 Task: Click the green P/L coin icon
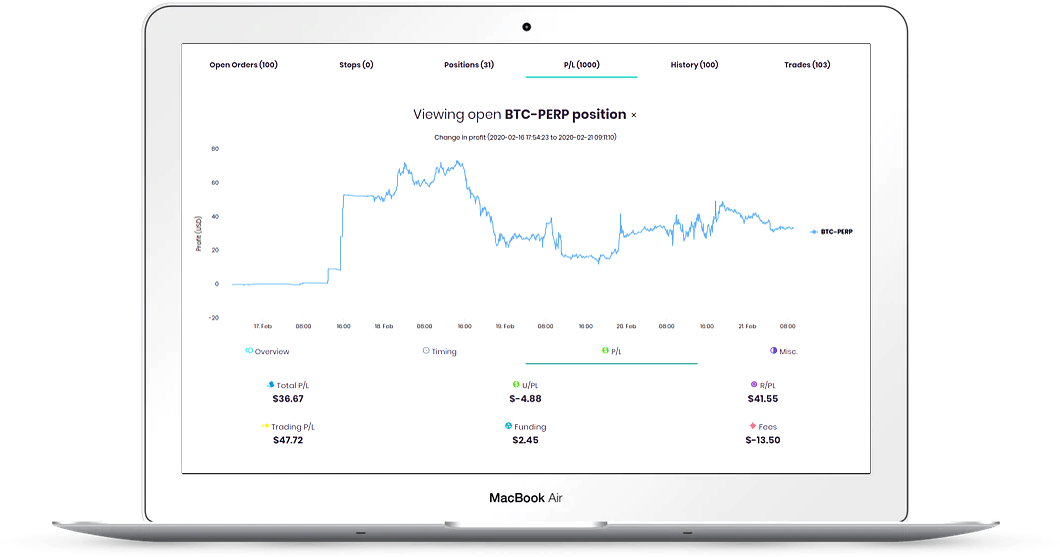[604, 351]
